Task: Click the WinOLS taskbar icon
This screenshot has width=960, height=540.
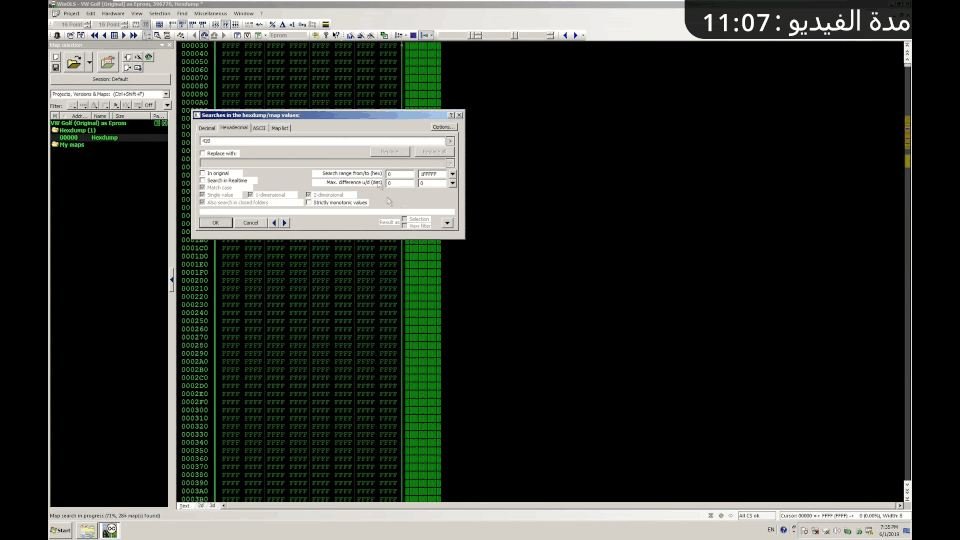Action: click(110, 530)
